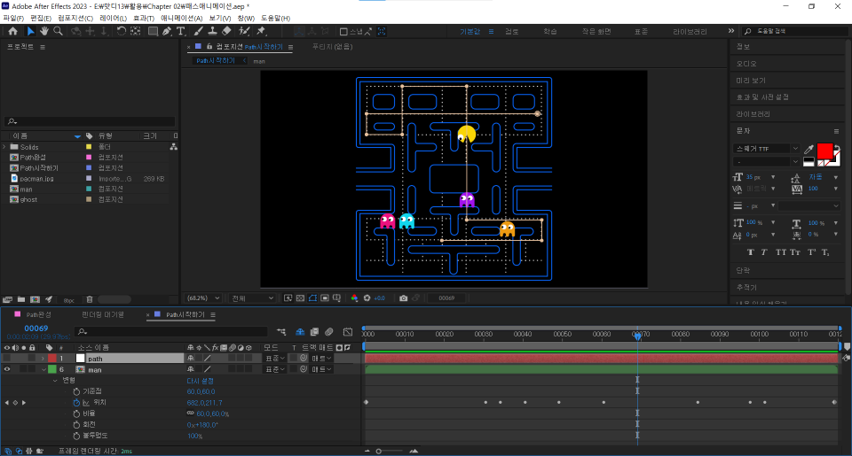The width and height of the screenshot is (852, 456).
Task: Select the Zoom magnifier tool
Action: tap(58, 32)
